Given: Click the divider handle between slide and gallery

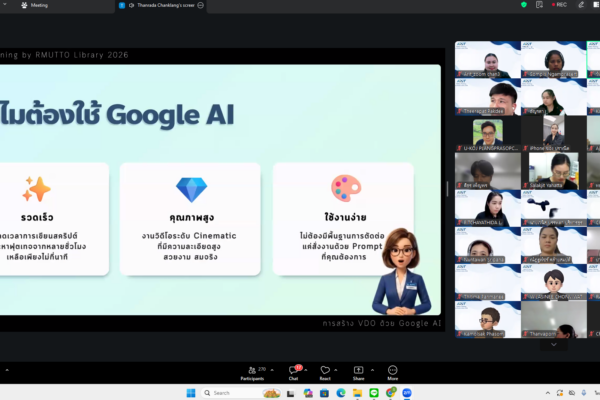Looking at the screenshot, I should (x=448, y=189).
